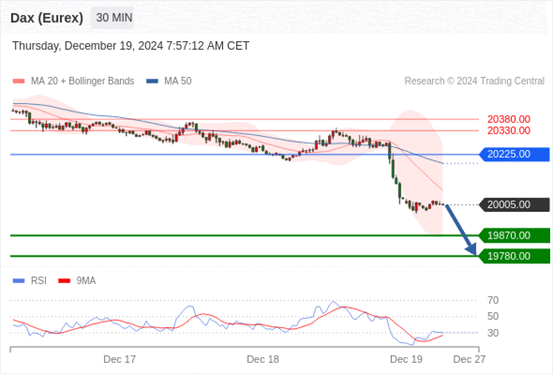Click the blue MA 50 legend swatch
The width and height of the screenshot is (553, 375).
pos(152,81)
